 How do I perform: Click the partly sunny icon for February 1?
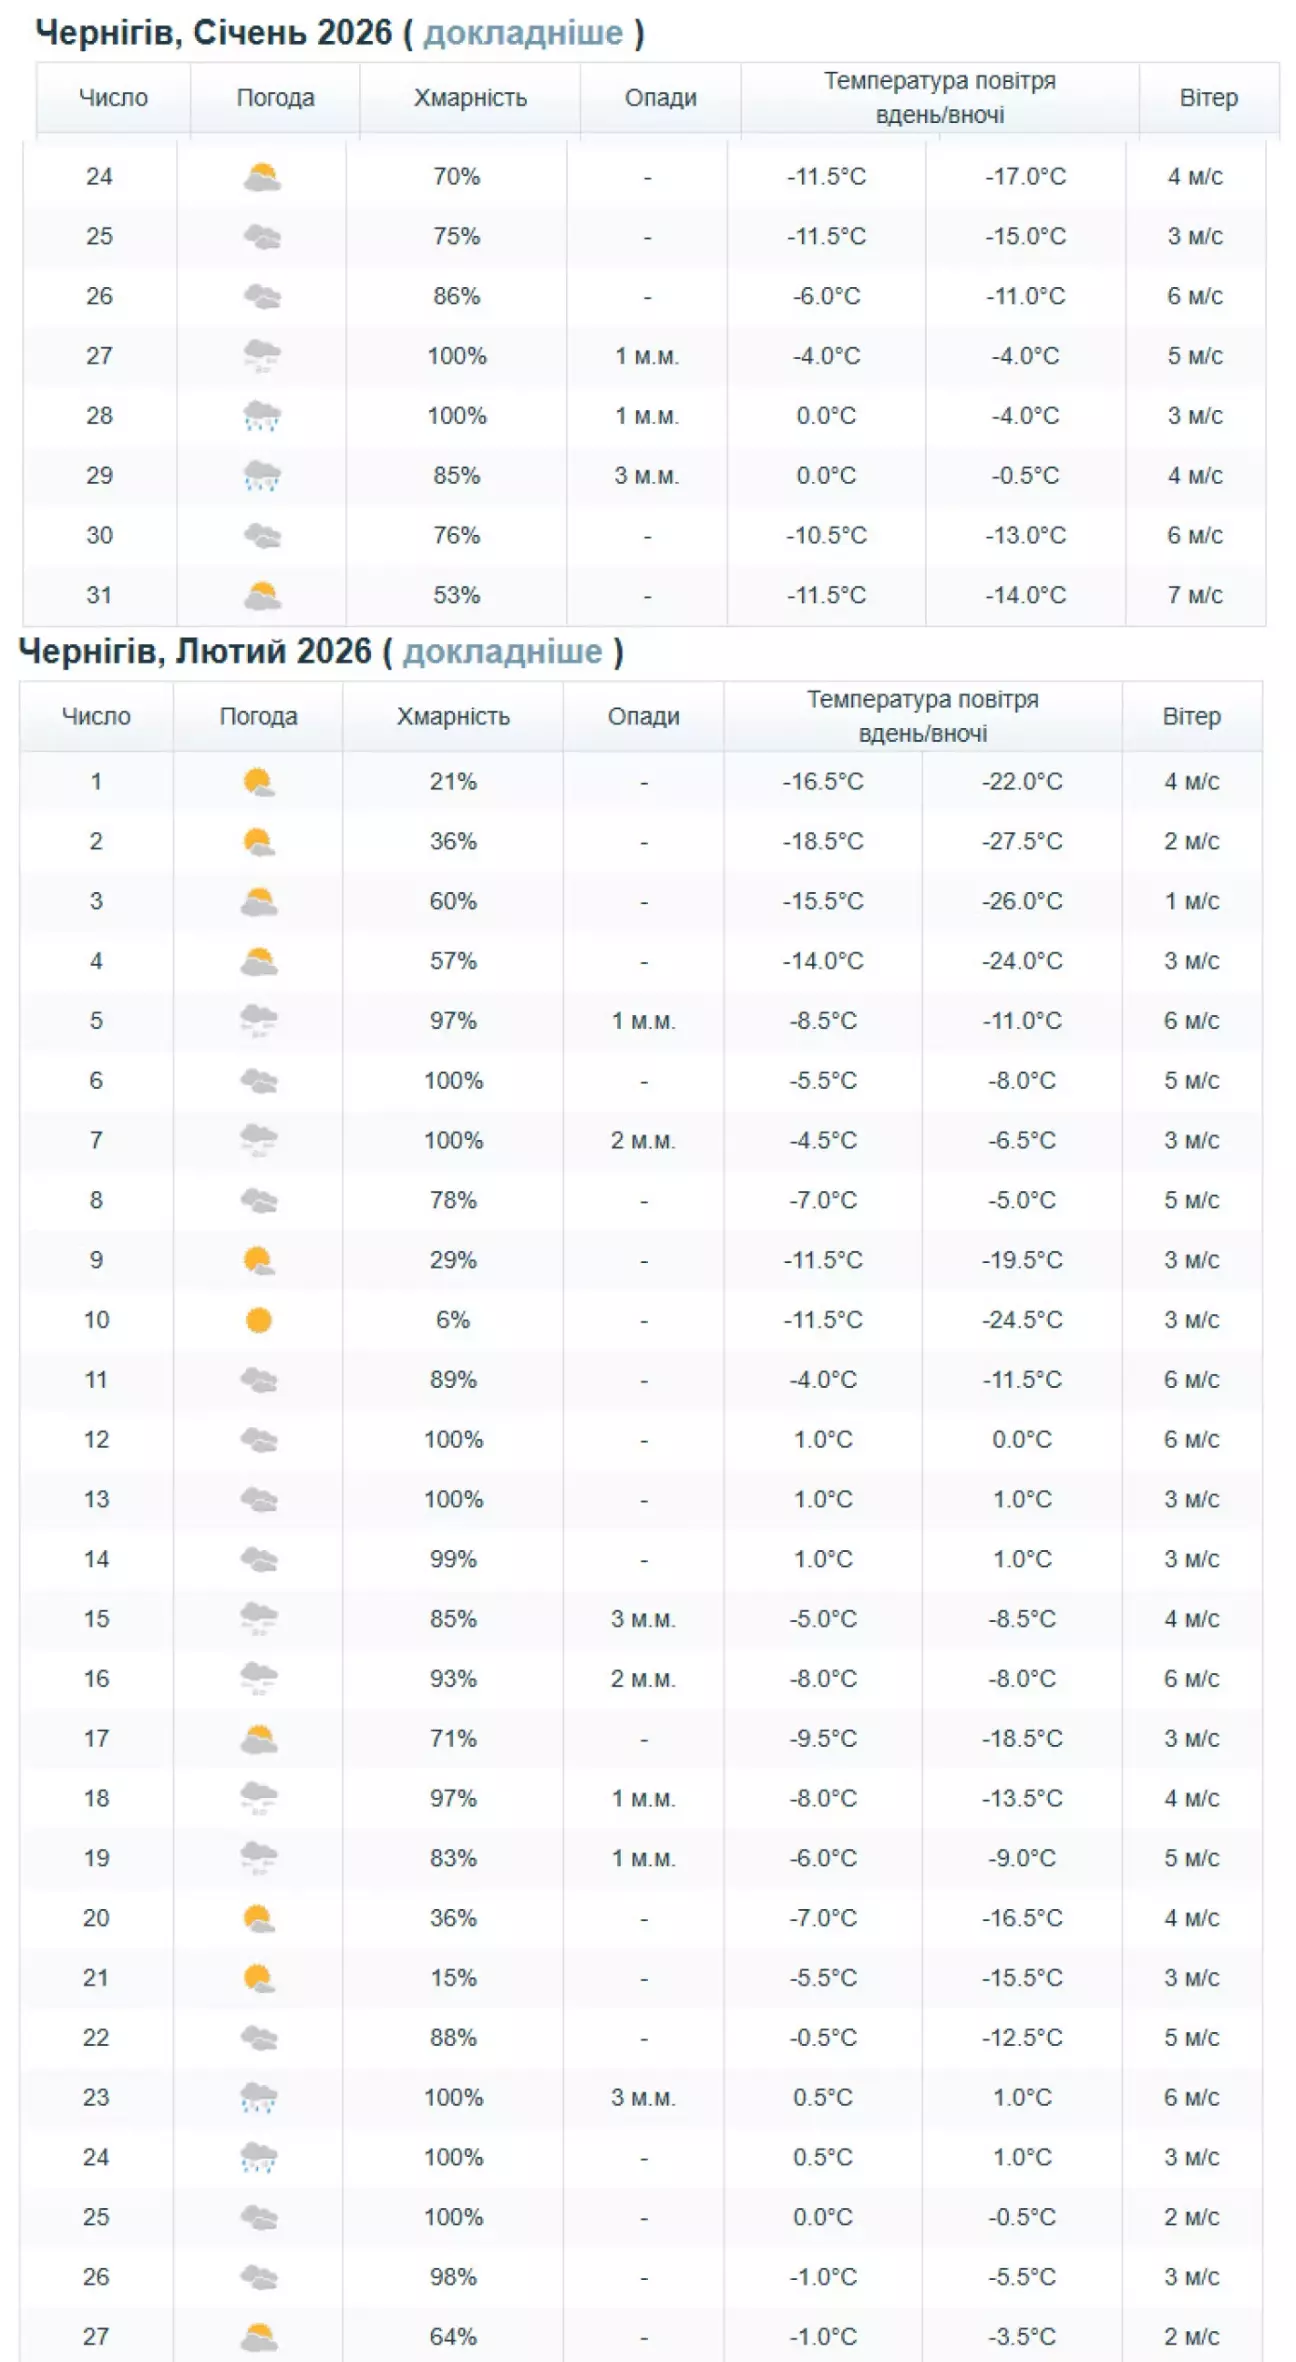pyautogui.click(x=258, y=782)
